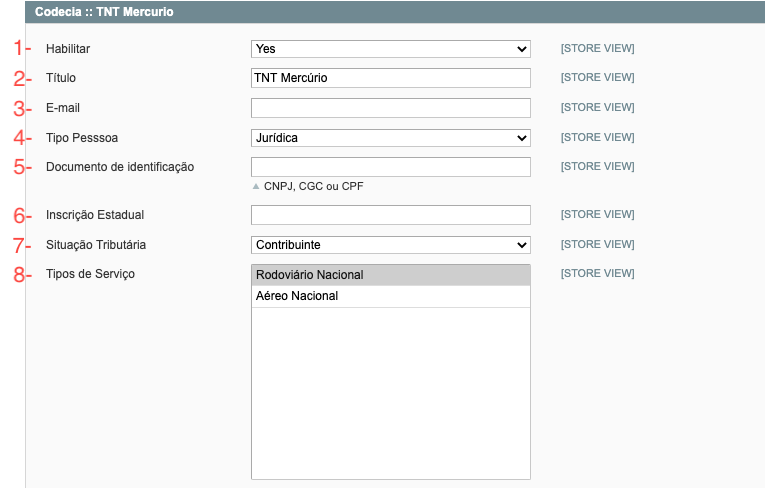
Task: Choose Aéreo Nacional in service list
Action: pos(390,296)
